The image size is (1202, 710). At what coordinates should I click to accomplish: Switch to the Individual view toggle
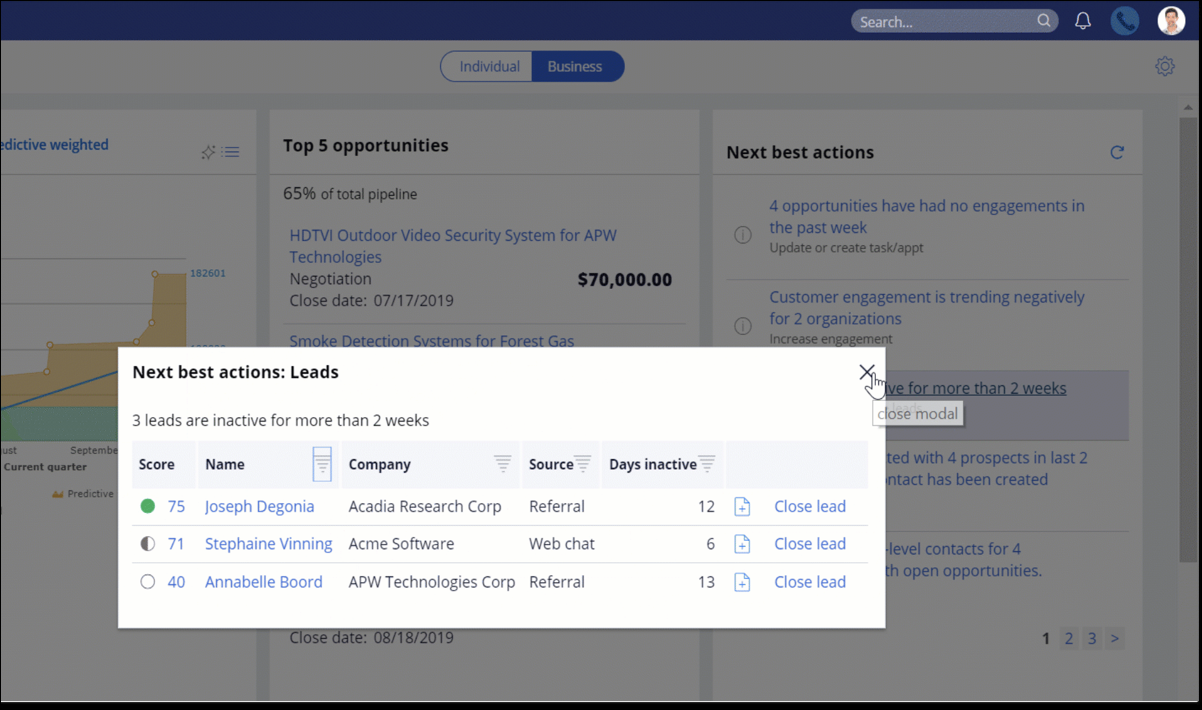[489, 67]
